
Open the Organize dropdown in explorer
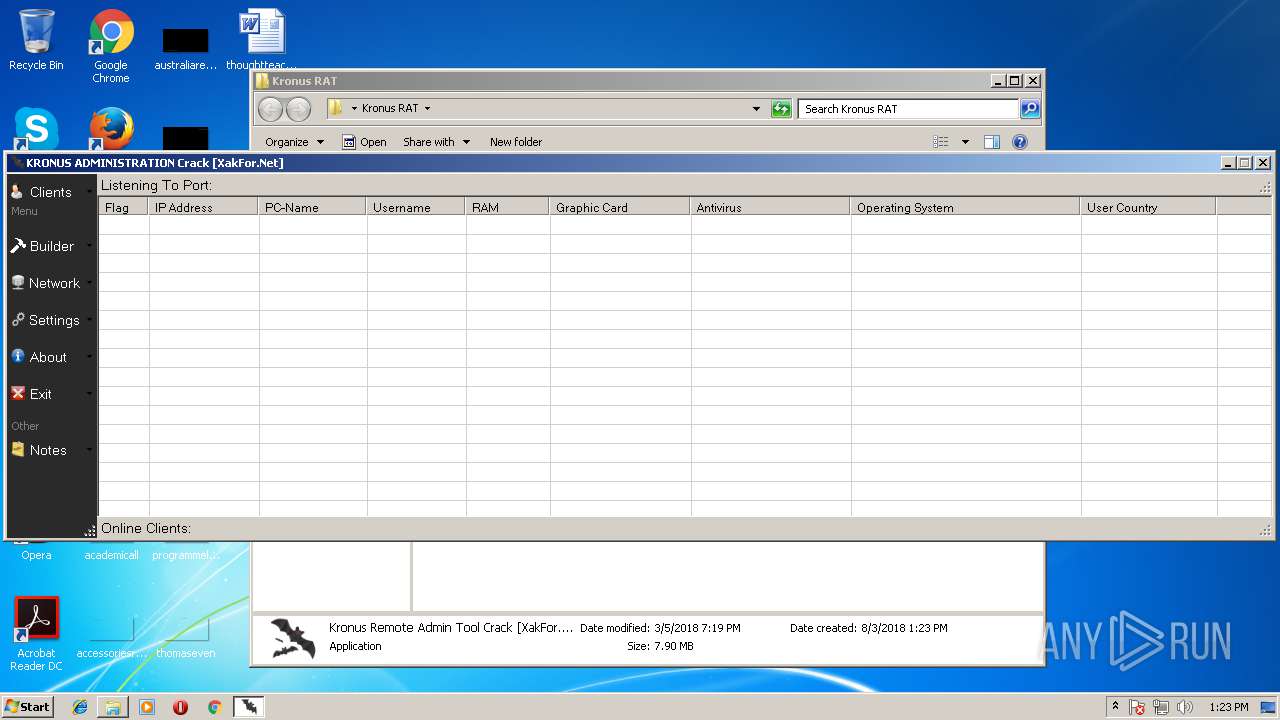[x=294, y=142]
